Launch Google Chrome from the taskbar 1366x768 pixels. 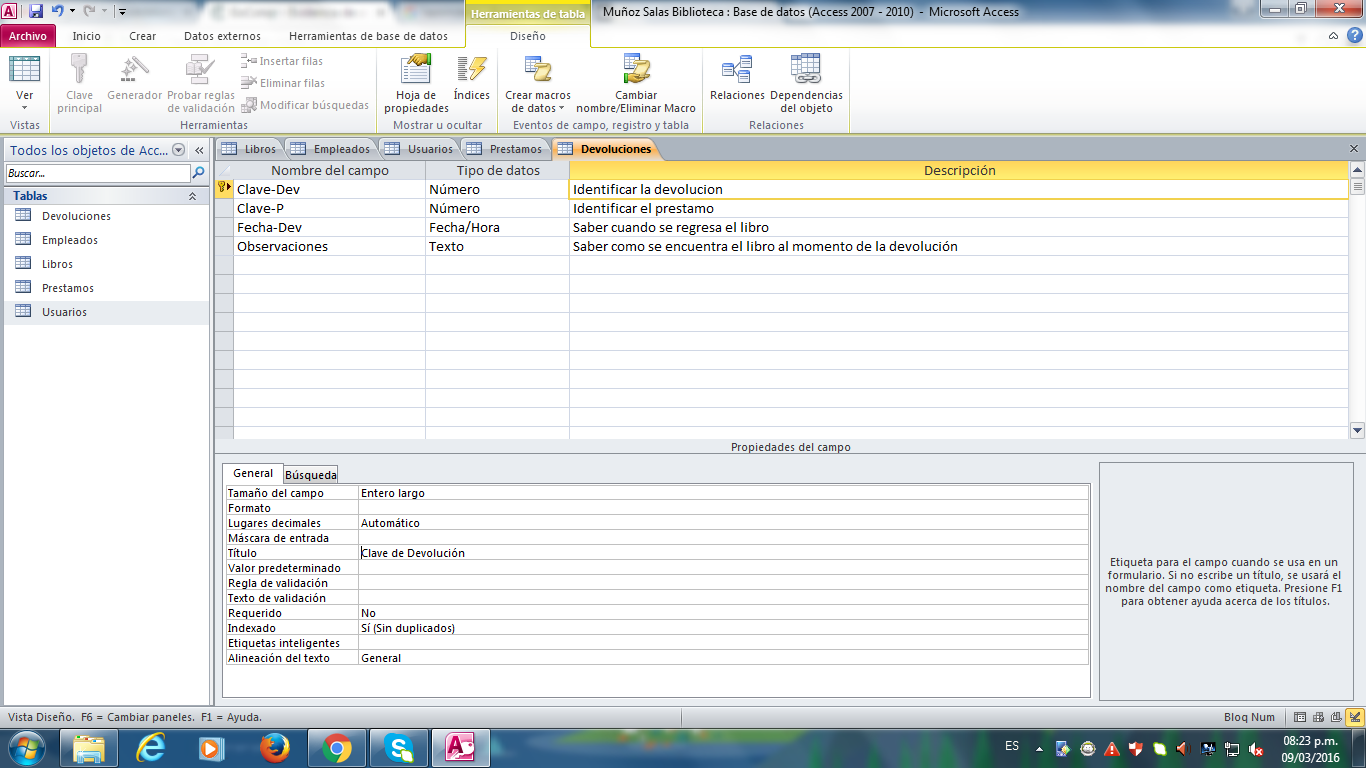pyautogui.click(x=337, y=748)
